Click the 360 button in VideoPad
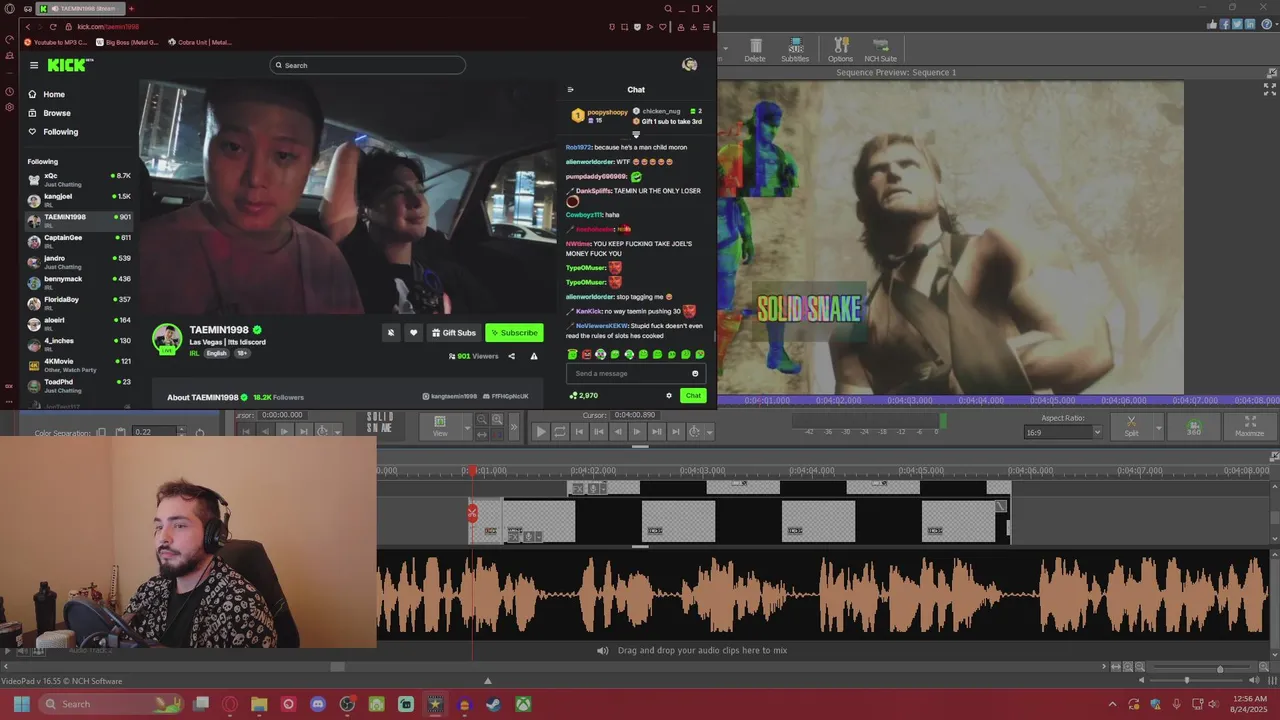The image size is (1280, 720). click(1193, 426)
